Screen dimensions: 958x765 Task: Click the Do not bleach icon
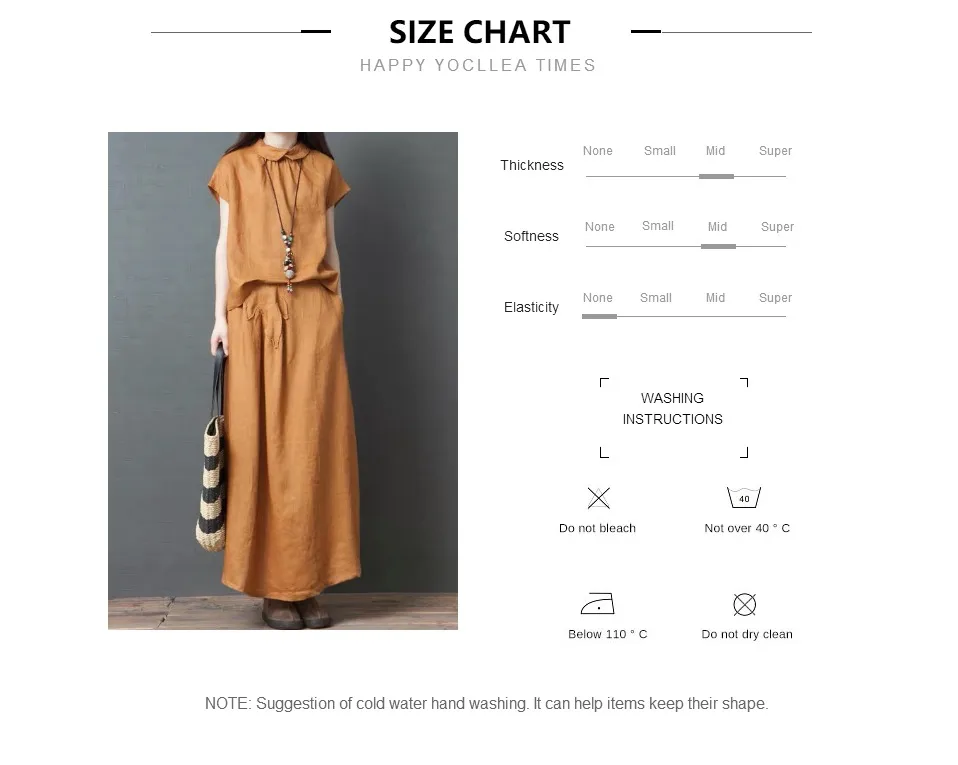[x=598, y=498]
